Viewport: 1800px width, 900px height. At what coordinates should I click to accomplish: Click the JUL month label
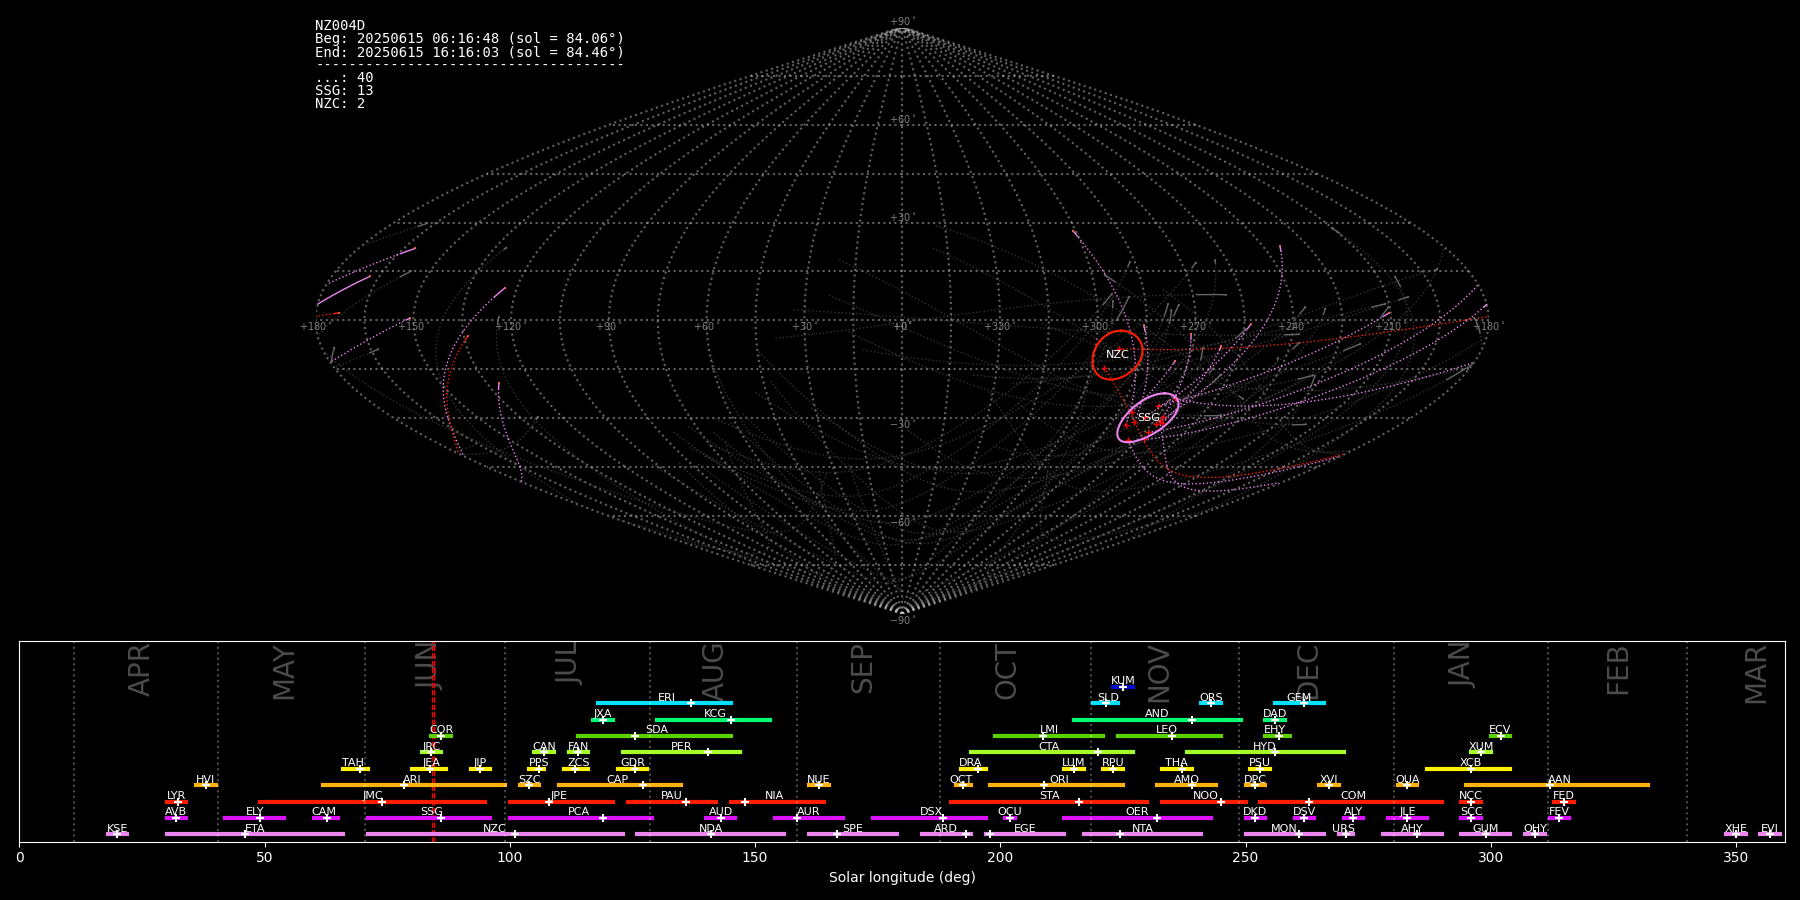[x=567, y=663]
